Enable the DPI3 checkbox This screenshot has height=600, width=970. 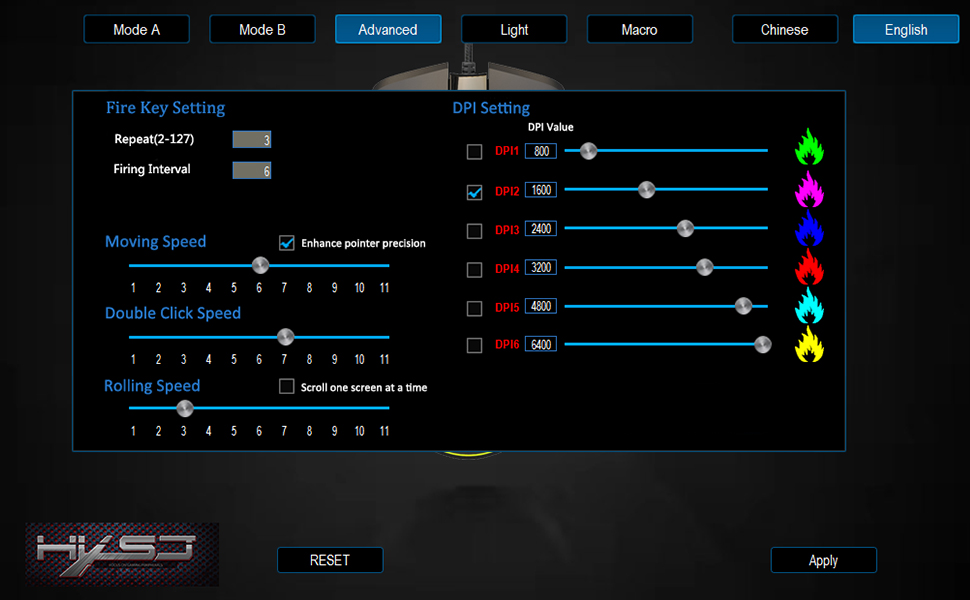474,231
